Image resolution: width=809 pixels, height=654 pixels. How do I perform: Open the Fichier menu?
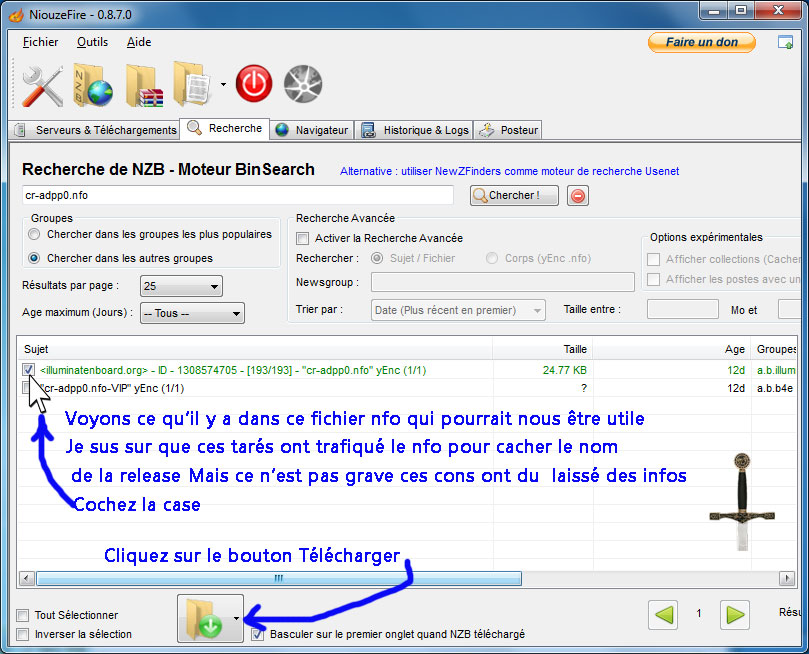[40, 42]
